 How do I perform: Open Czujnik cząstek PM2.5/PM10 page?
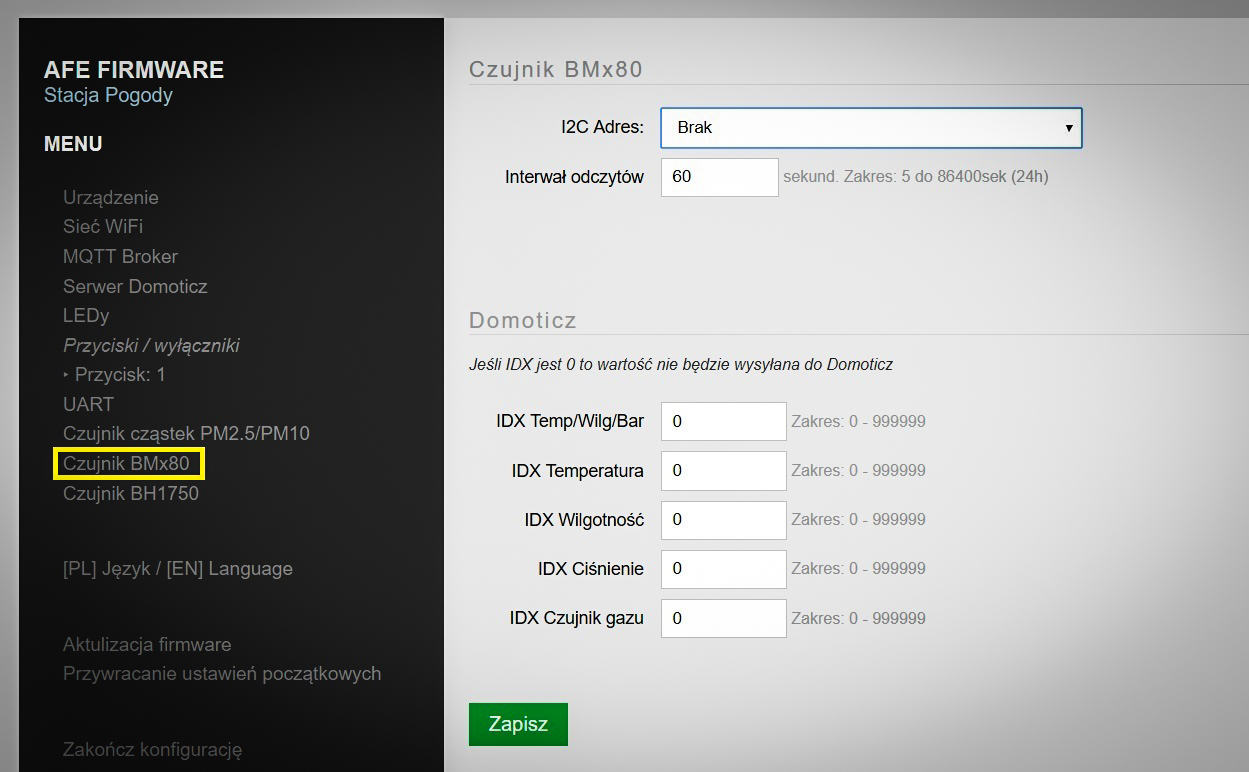[x=186, y=433]
